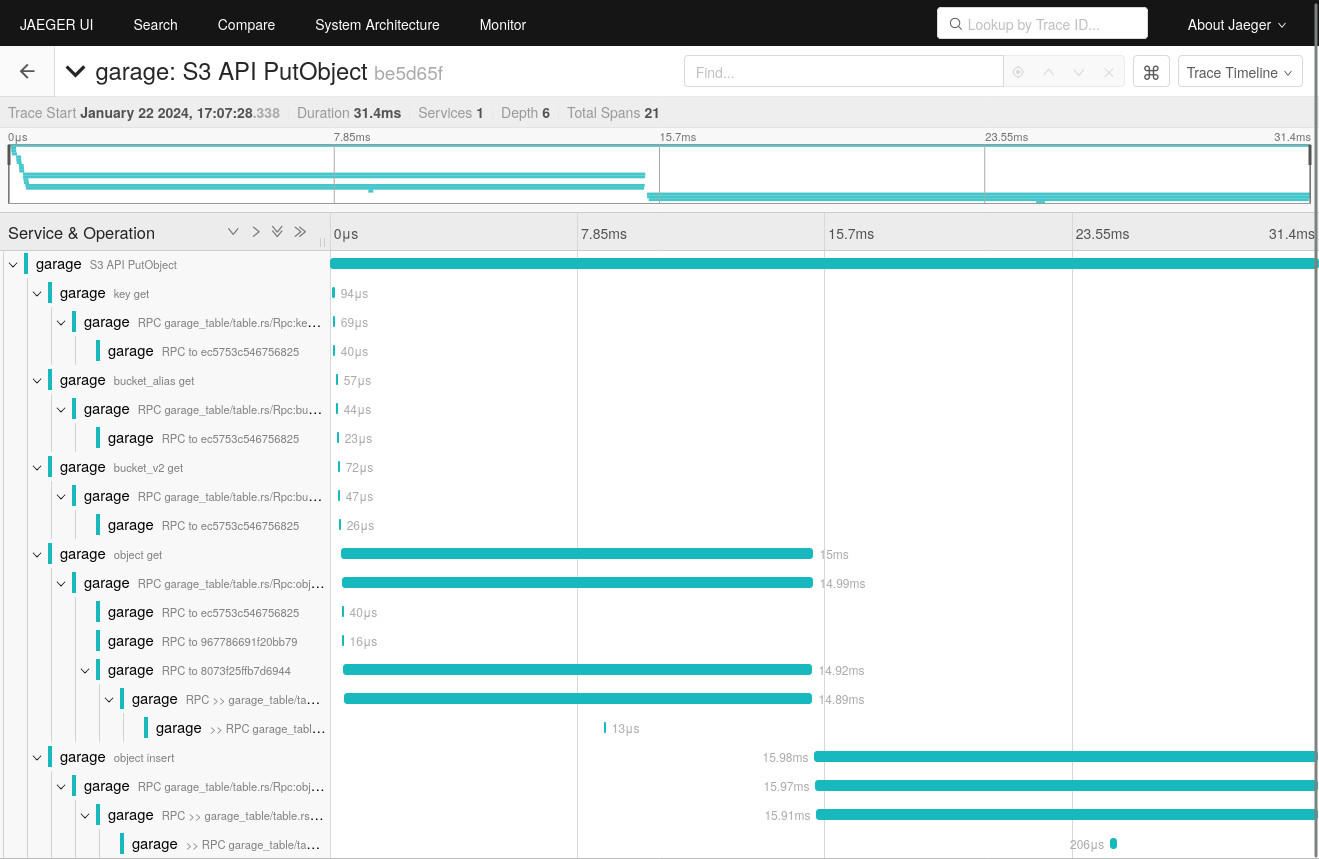Open the Trace Timeline view dropdown
This screenshot has width=1319, height=859.
point(1240,72)
